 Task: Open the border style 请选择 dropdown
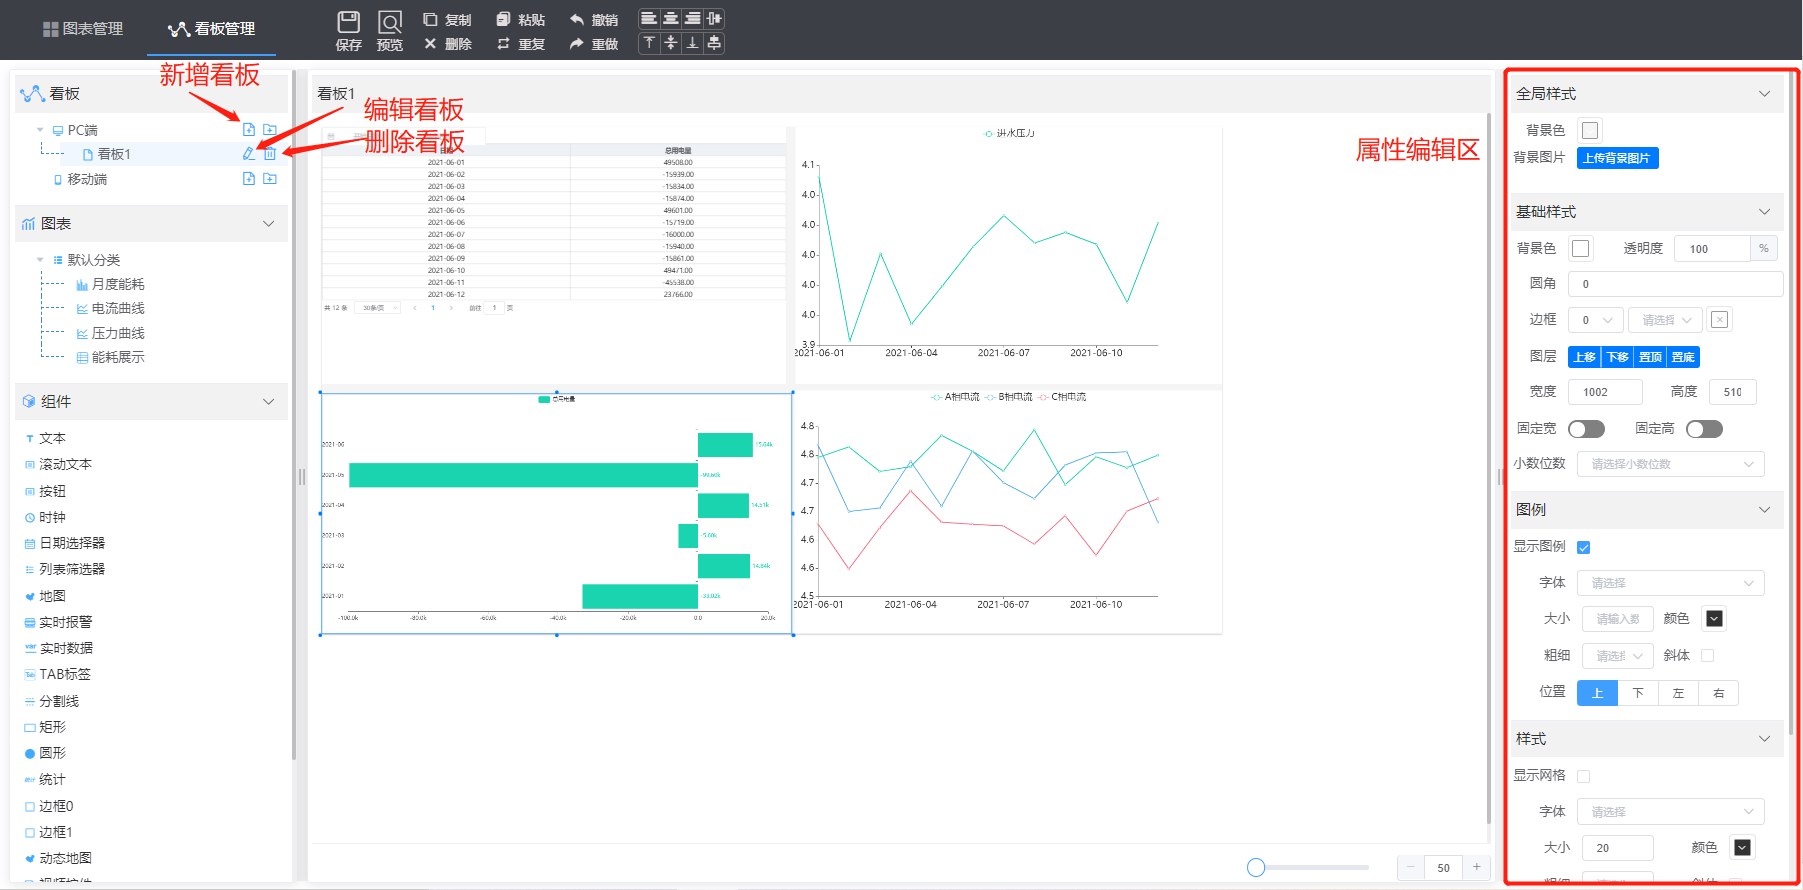[x=1666, y=320]
